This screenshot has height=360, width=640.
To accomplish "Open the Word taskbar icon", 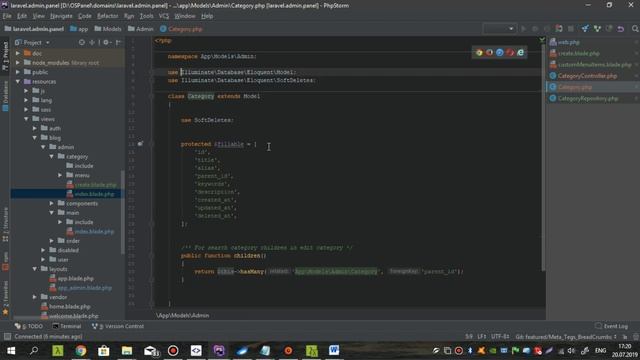I will [334, 350].
